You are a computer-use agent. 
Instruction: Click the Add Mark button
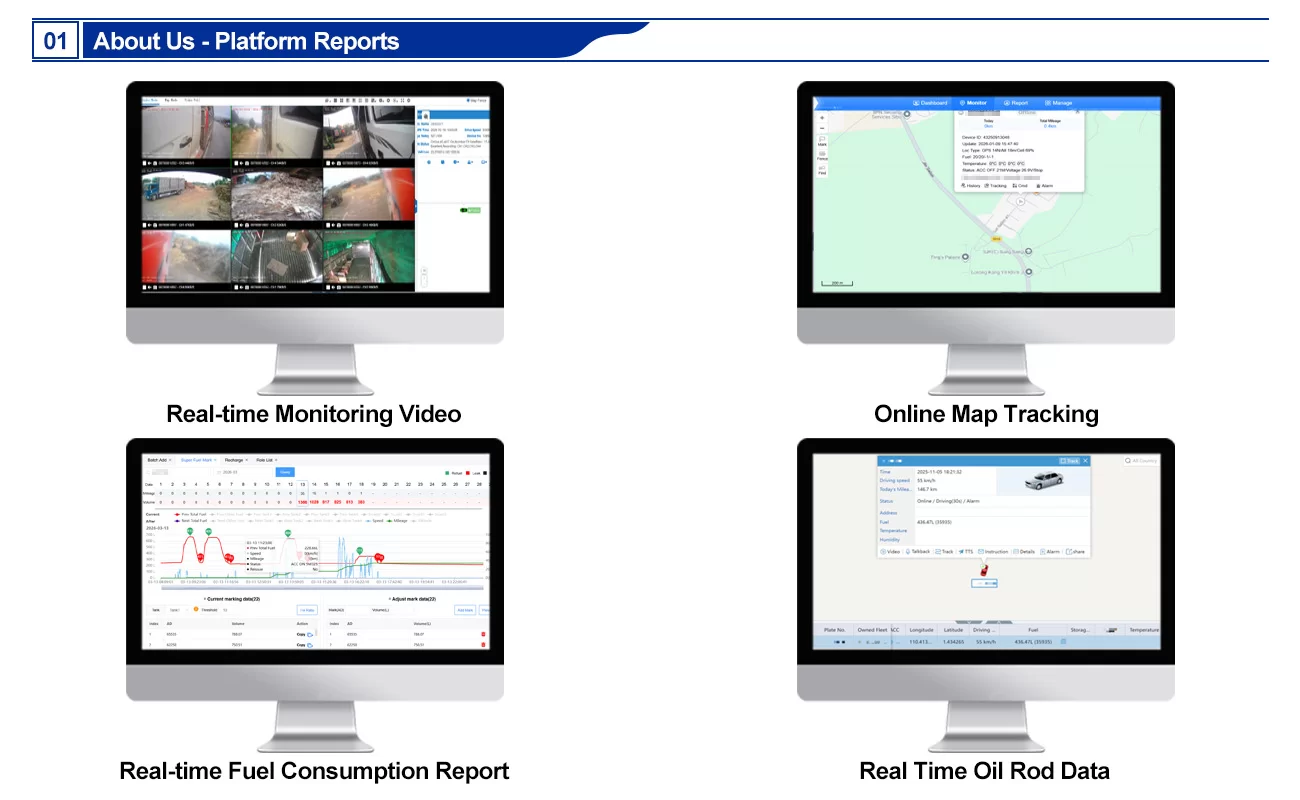(464, 609)
